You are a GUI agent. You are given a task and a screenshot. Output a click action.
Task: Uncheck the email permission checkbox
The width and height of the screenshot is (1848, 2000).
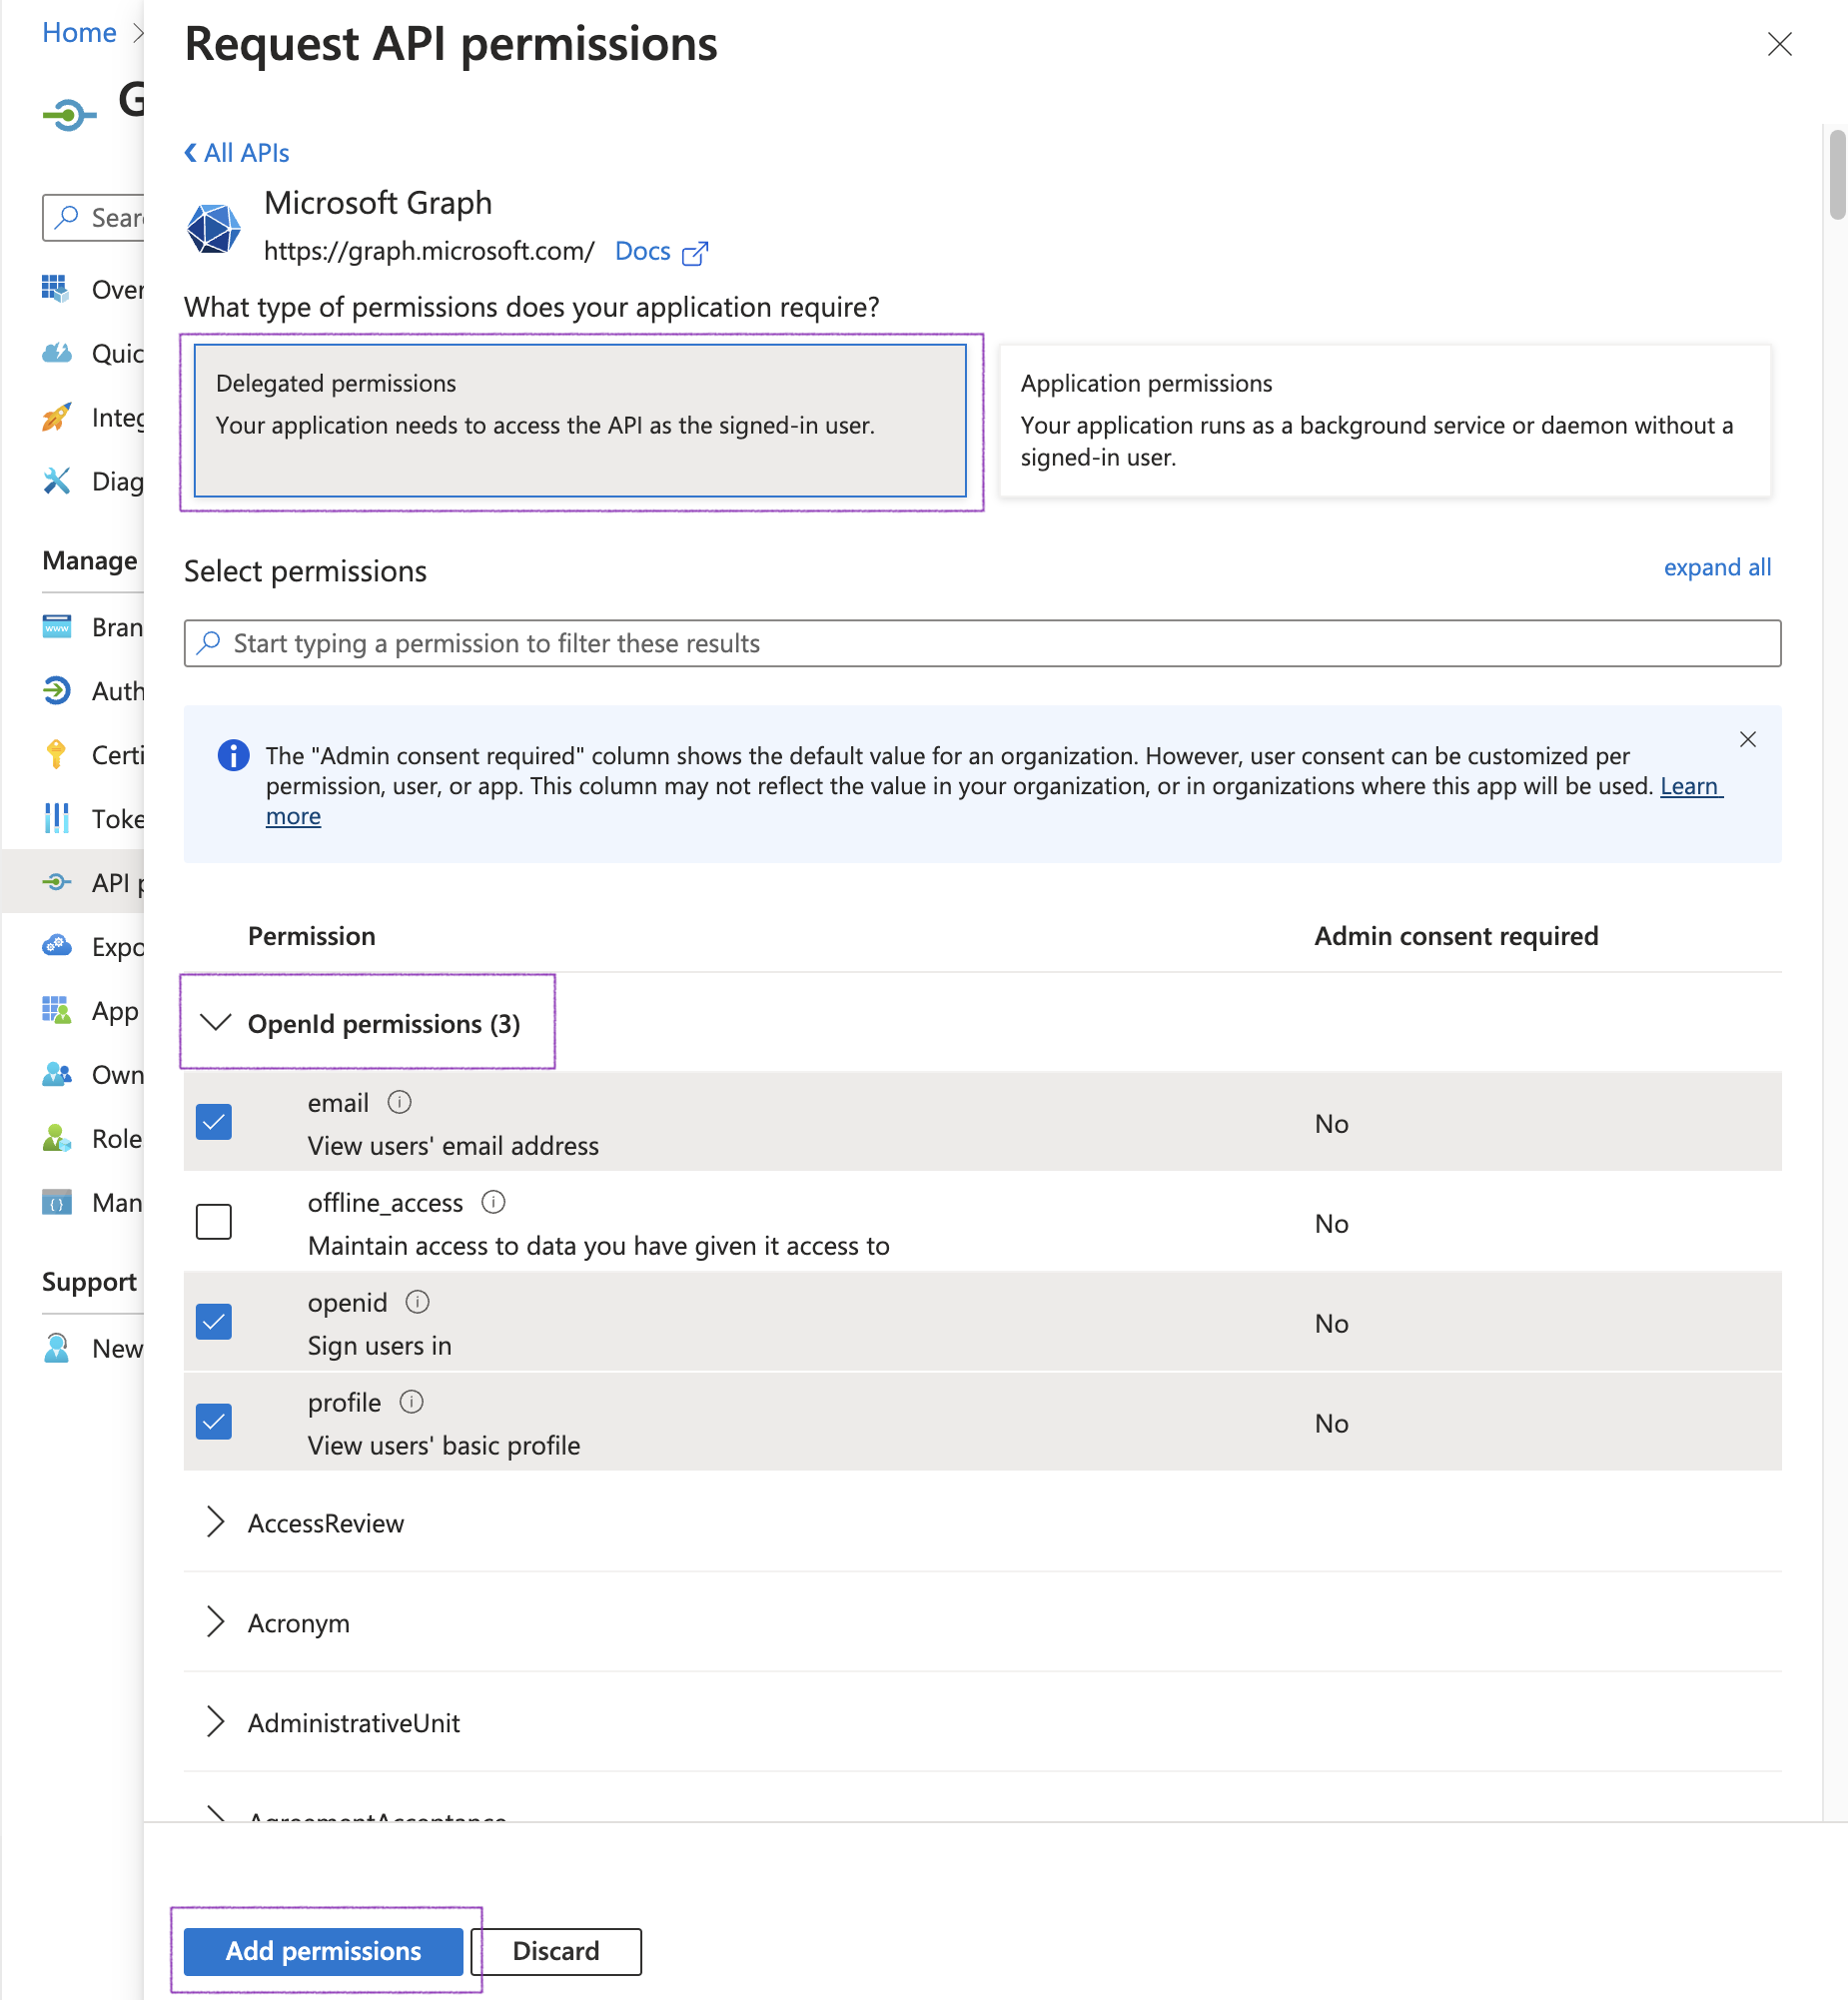click(214, 1122)
